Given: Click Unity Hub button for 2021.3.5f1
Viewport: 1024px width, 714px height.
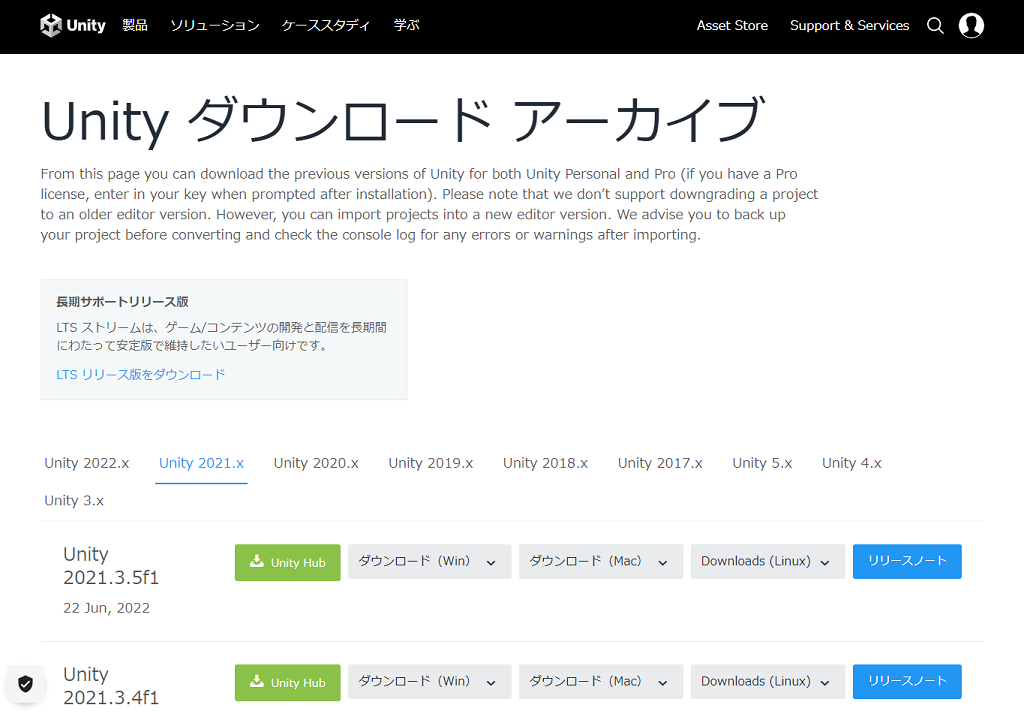Looking at the screenshot, I should coord(287,562).
